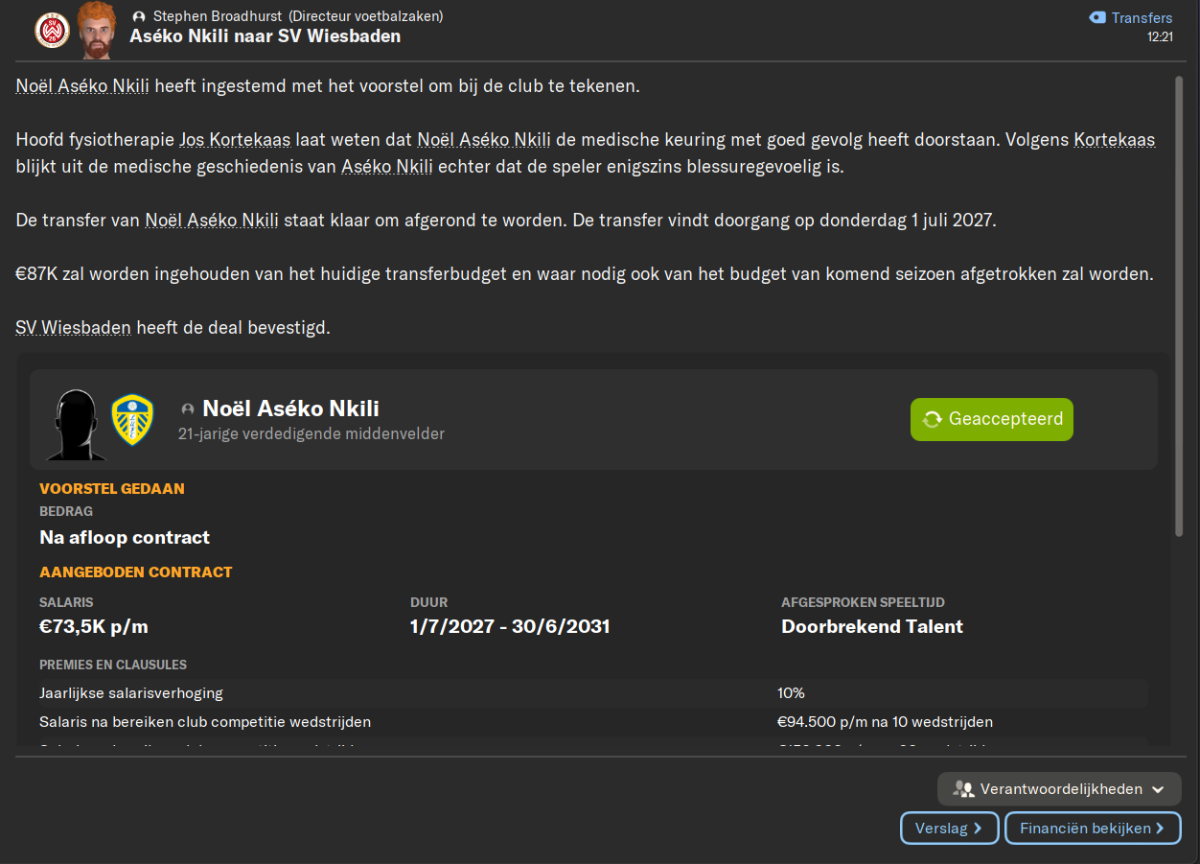This screenshot has height=864, width=1200.
Task: Open the first Kortekaas surname link, line two
Action: tap(1115, 140)
